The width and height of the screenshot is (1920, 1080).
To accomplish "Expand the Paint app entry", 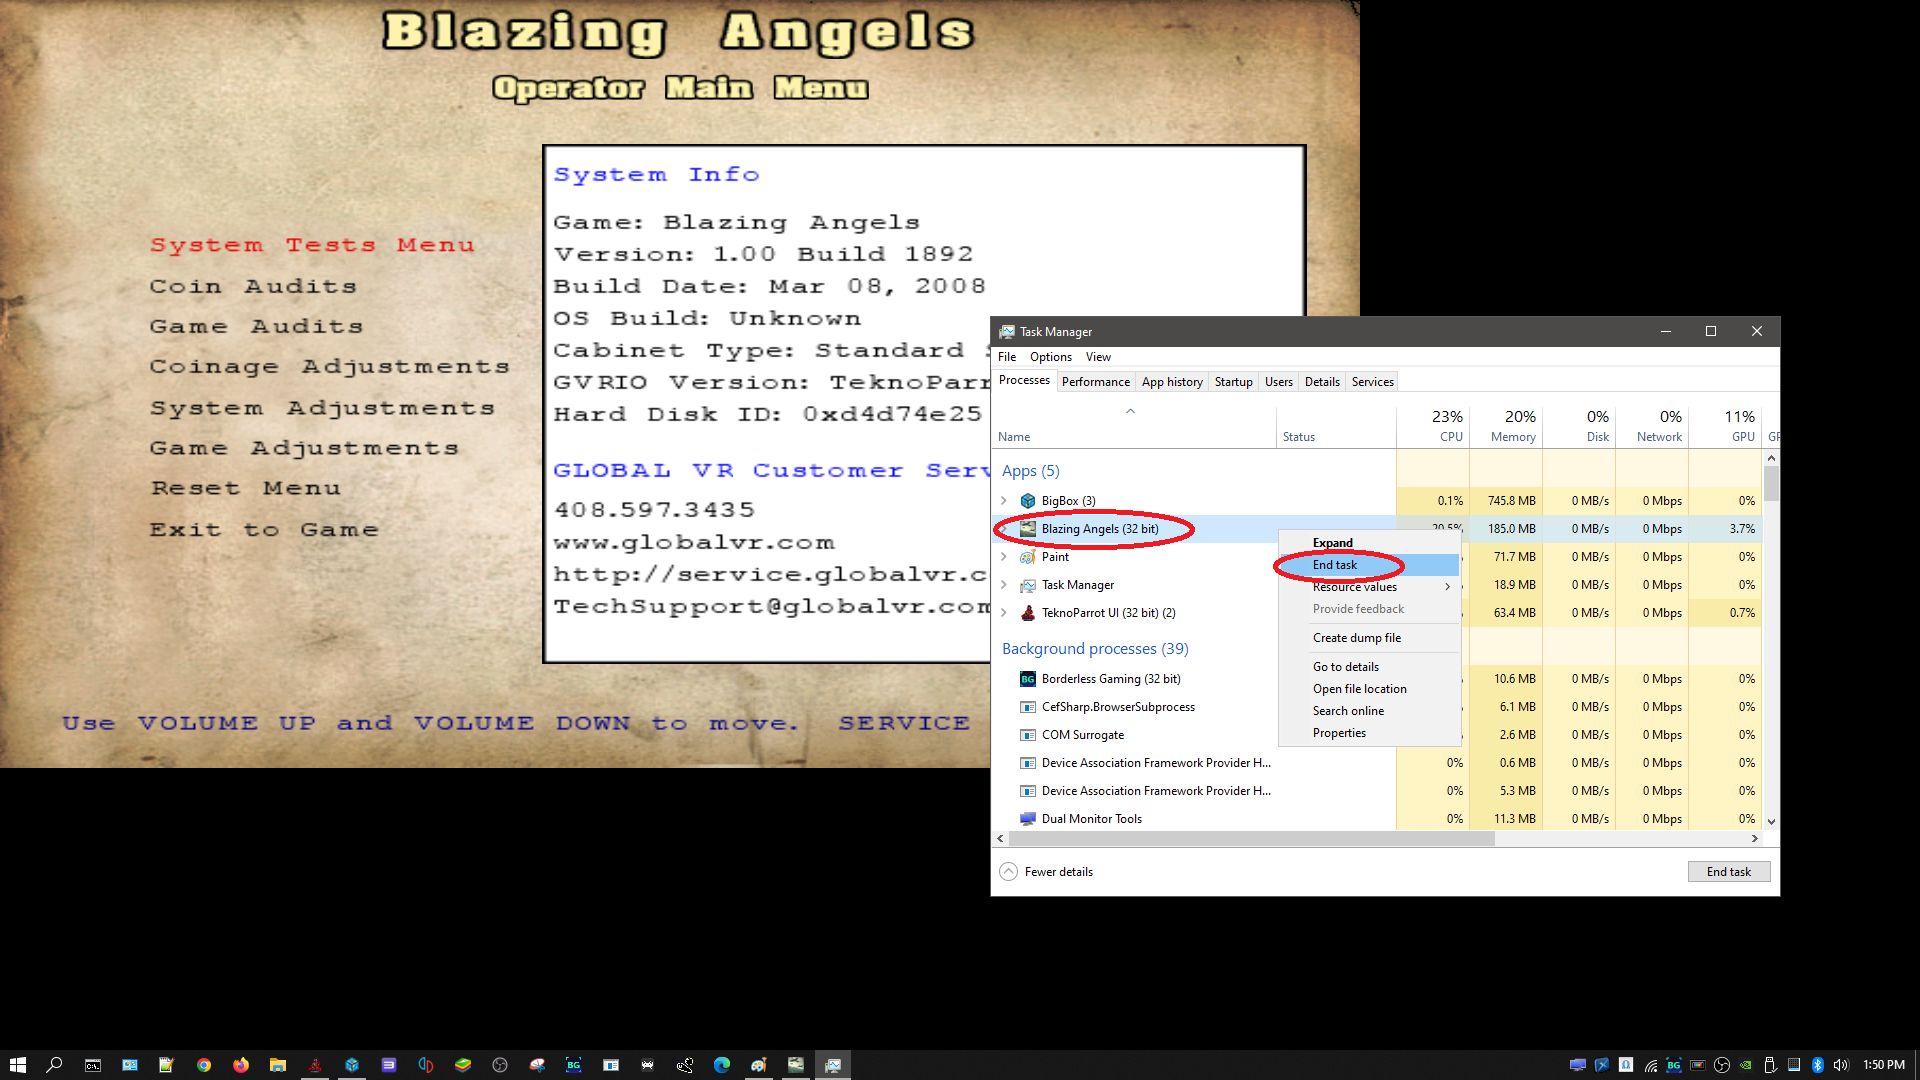I will [x=1004, y=557].
